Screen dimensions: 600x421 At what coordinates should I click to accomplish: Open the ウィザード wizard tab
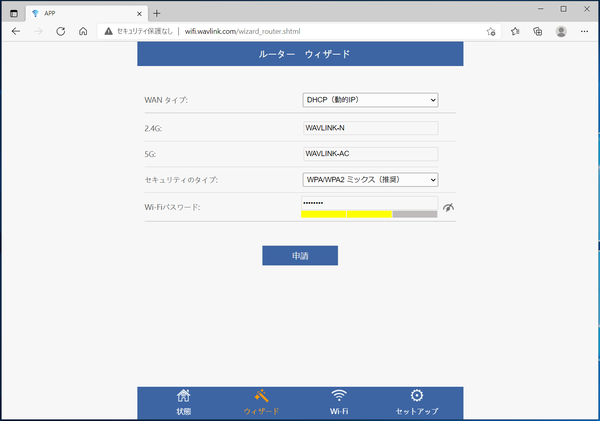(261, 402)
